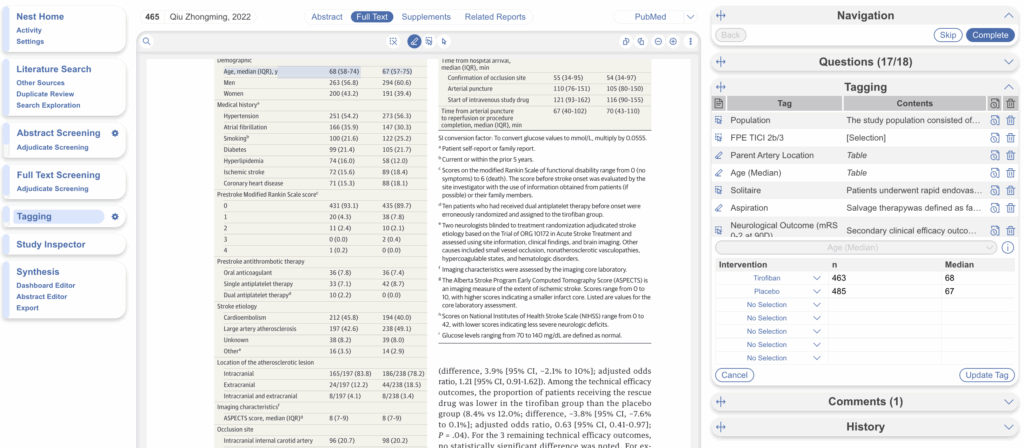1024x448 pixels.
Task: Zoom out of the document
Action: point(657,41)
